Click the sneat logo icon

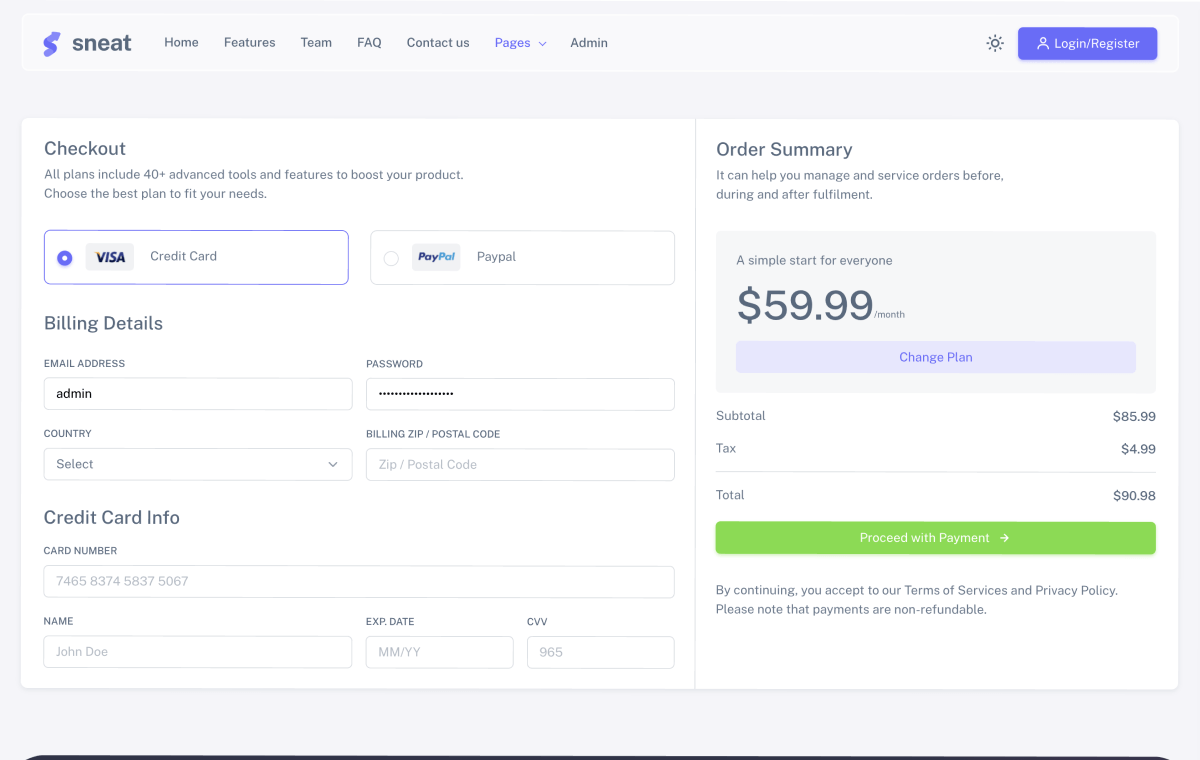[52, 42]
